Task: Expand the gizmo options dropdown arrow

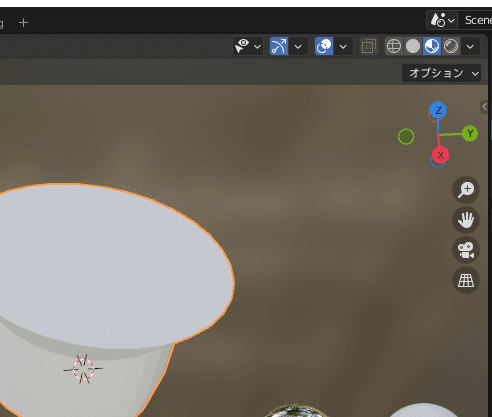Action: pos(298,46)
